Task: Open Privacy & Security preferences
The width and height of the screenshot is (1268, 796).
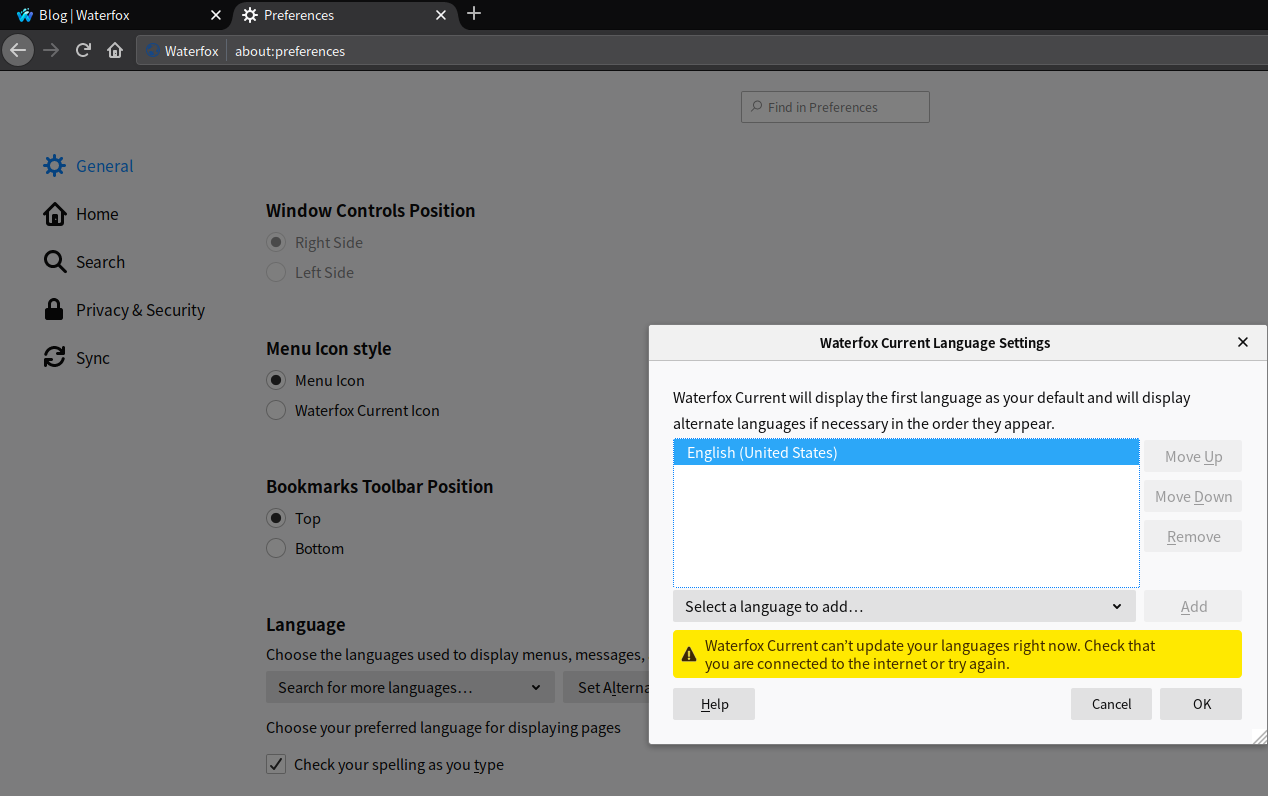Action: [125, 310]
